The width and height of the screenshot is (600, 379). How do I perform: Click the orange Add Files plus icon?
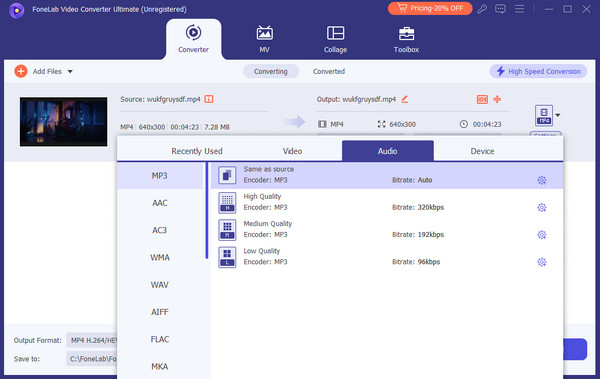coord(21,71)
